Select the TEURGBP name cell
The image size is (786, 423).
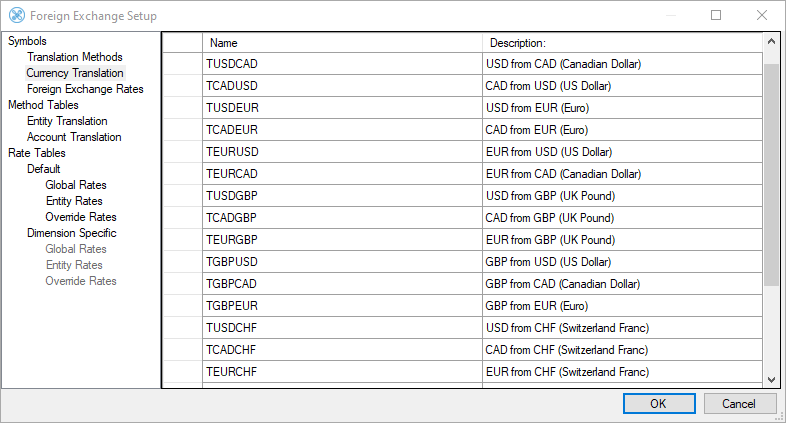[342, 240]
